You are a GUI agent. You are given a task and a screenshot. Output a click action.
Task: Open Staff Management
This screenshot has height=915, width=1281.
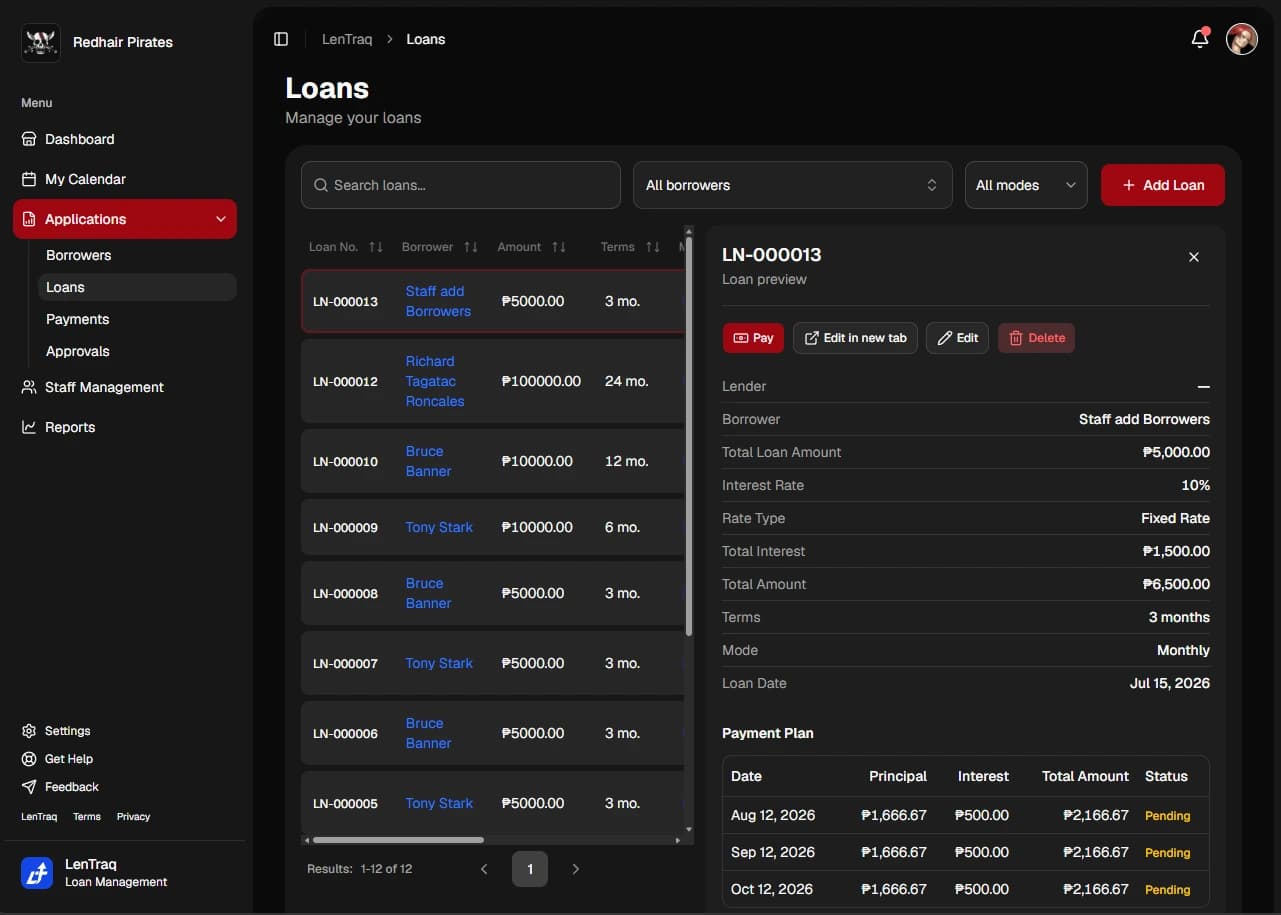[125, 387]
